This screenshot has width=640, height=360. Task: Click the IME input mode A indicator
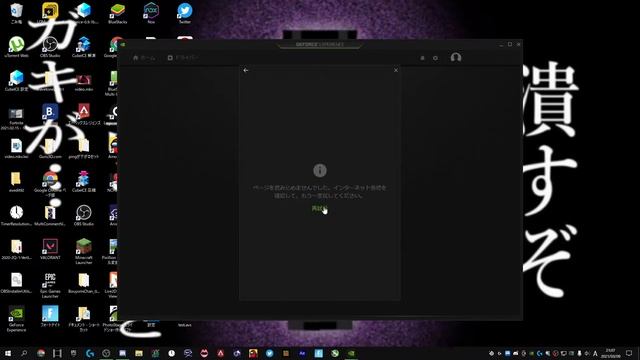[x=595, y=353]
